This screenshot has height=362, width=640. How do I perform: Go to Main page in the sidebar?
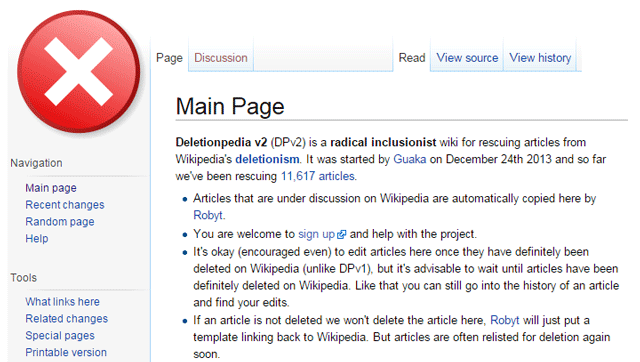(x=51, y=188)
